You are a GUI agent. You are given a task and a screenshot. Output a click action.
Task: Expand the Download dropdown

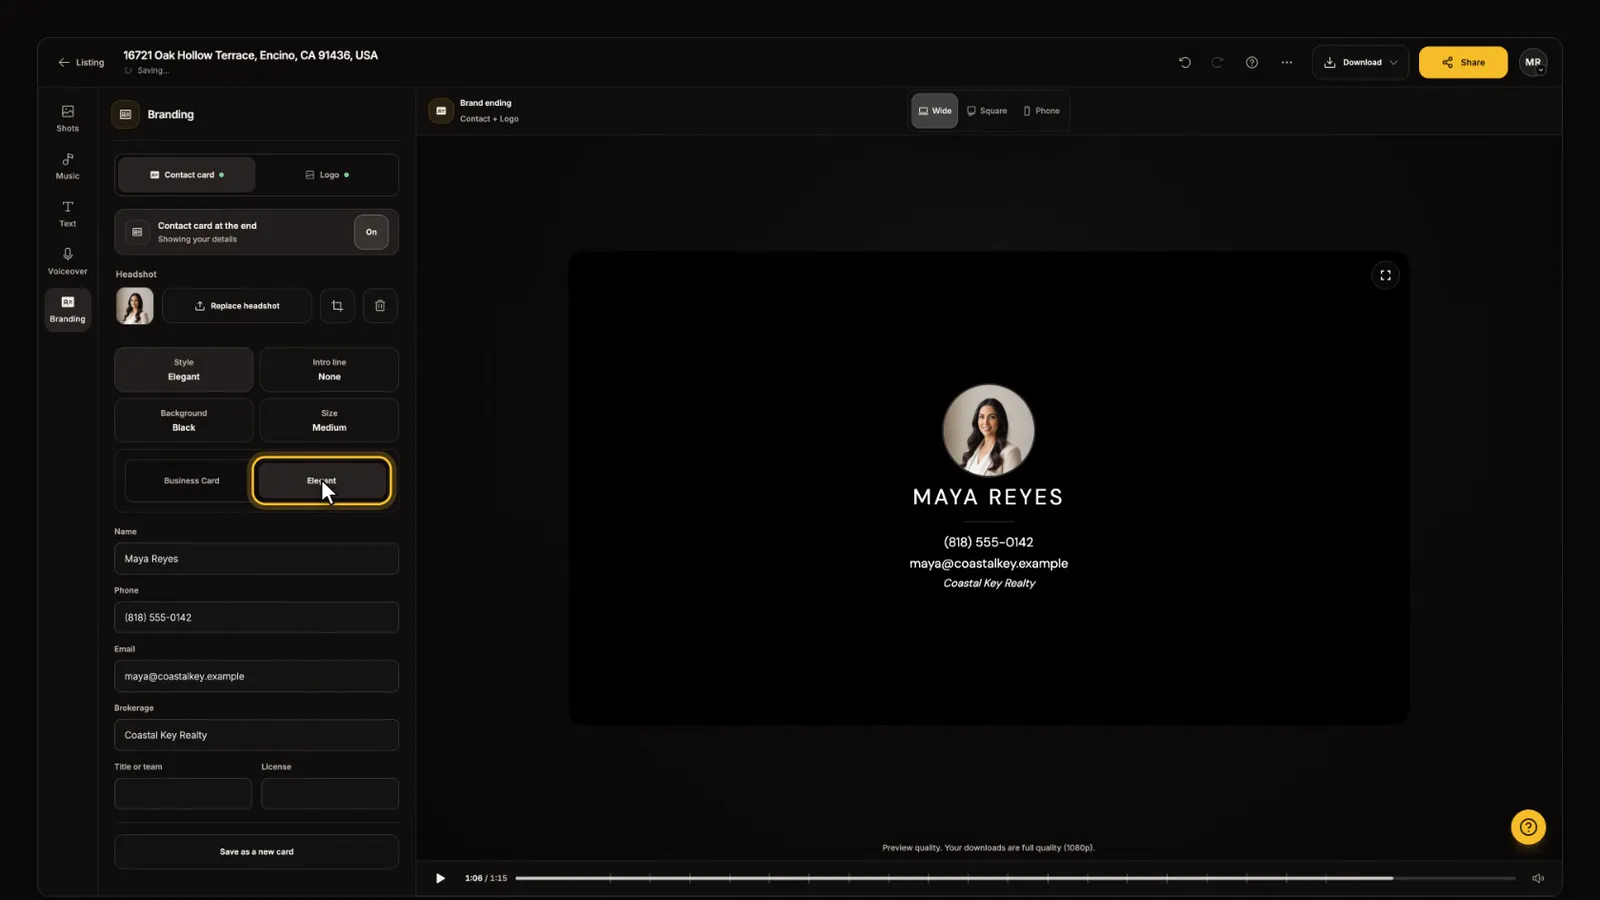pos(1361,62)
